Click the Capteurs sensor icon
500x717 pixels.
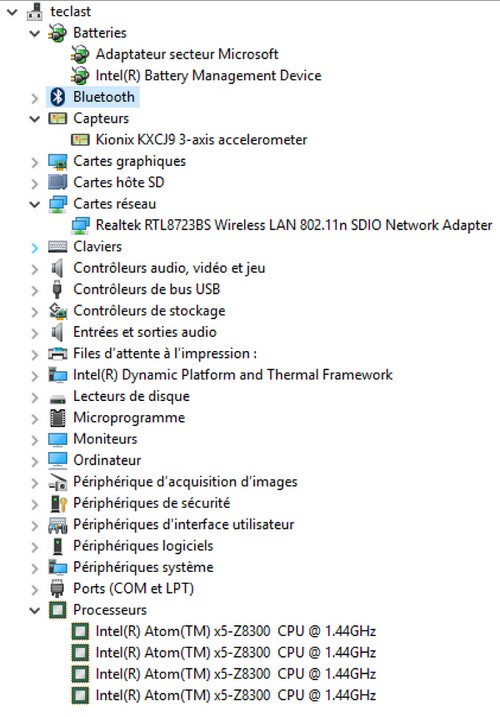pos(58,119)
